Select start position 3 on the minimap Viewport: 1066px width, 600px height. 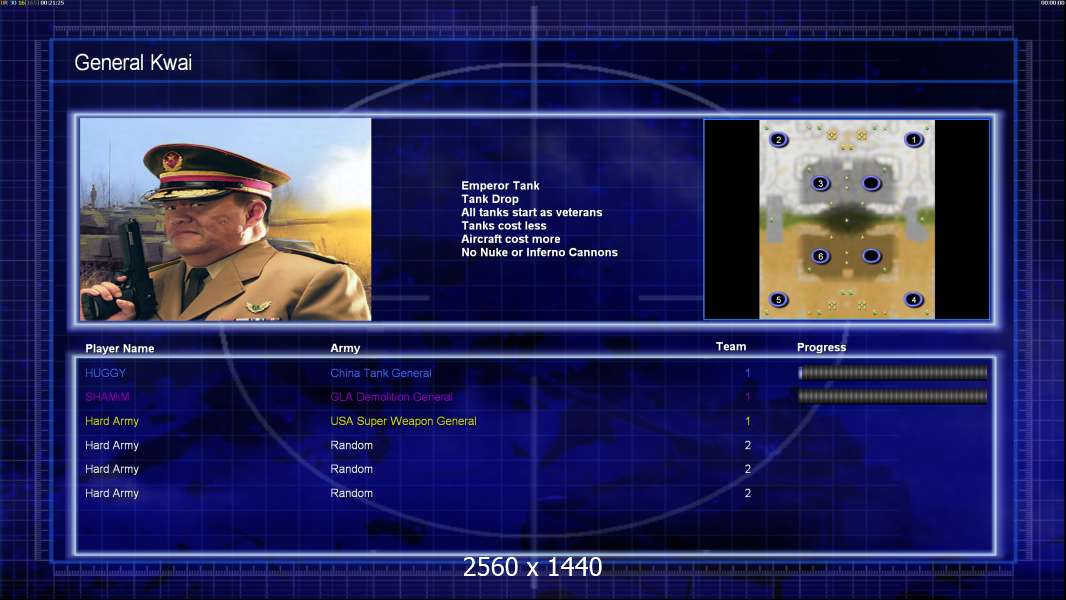821,183
